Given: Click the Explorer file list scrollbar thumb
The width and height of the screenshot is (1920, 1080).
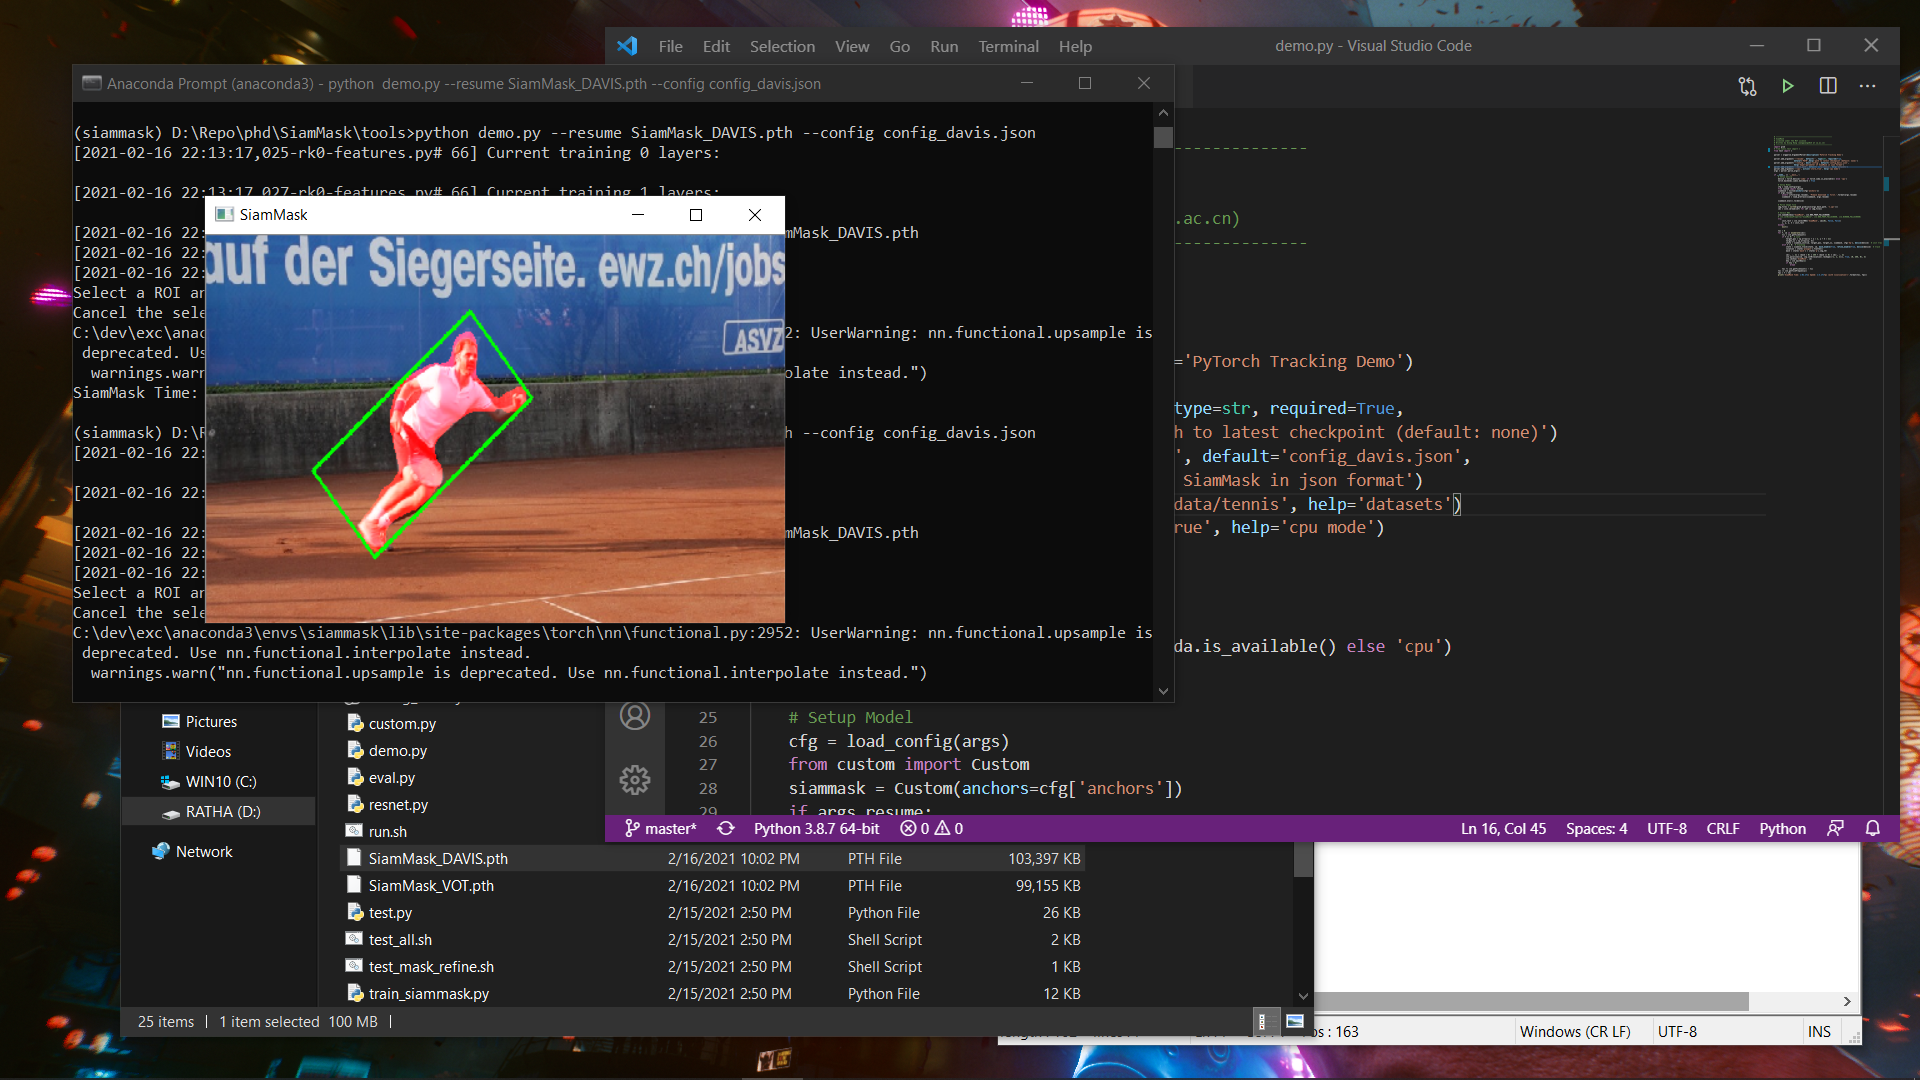Looking at the screenshot, I should (x=1303, y=860).
